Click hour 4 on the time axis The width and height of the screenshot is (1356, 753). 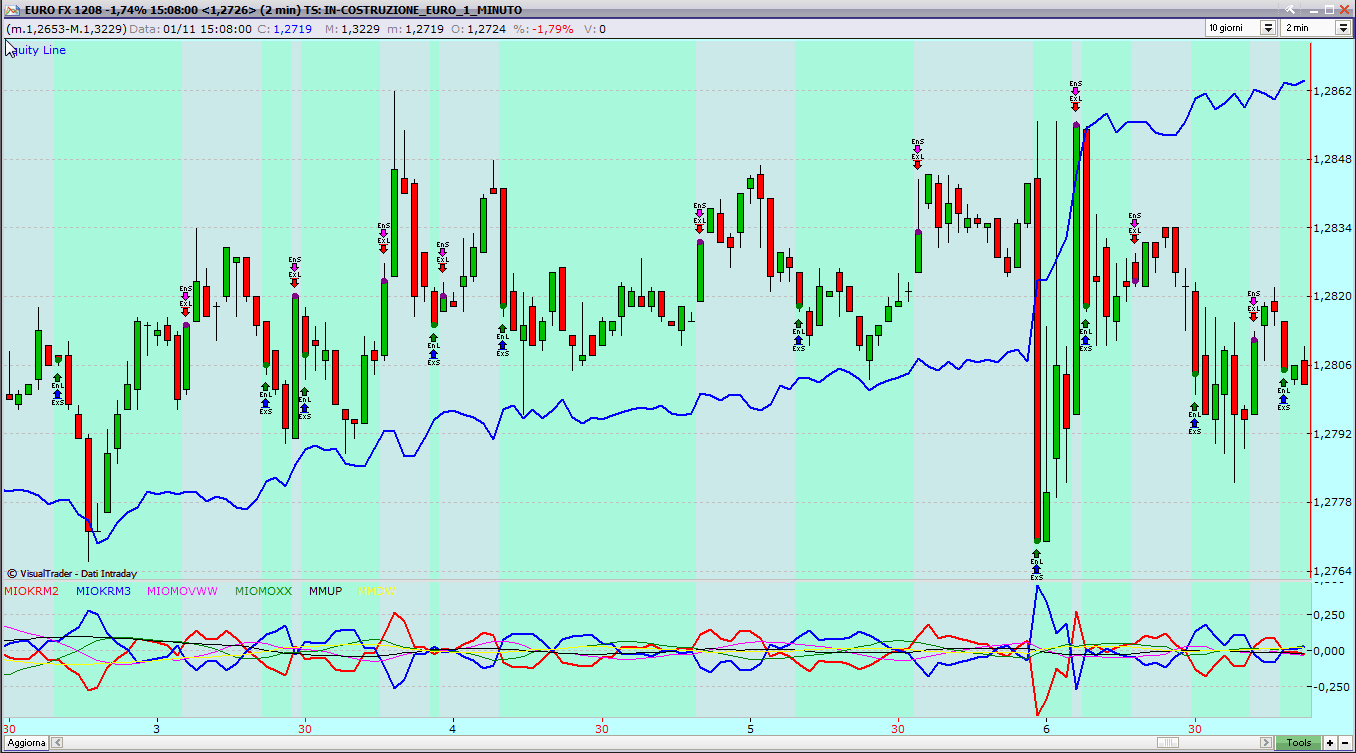(x=452, y=728)
